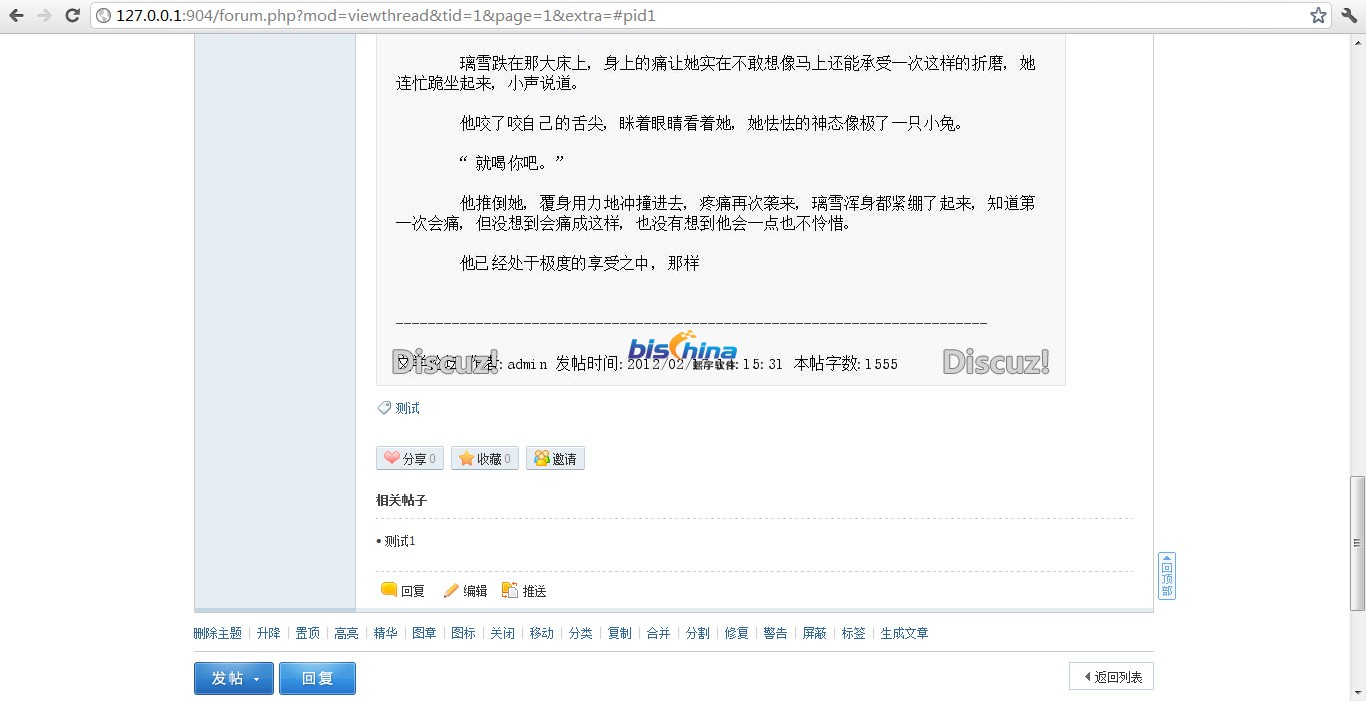
Task: Go back using browser back arrow
Action: (16, 15)
